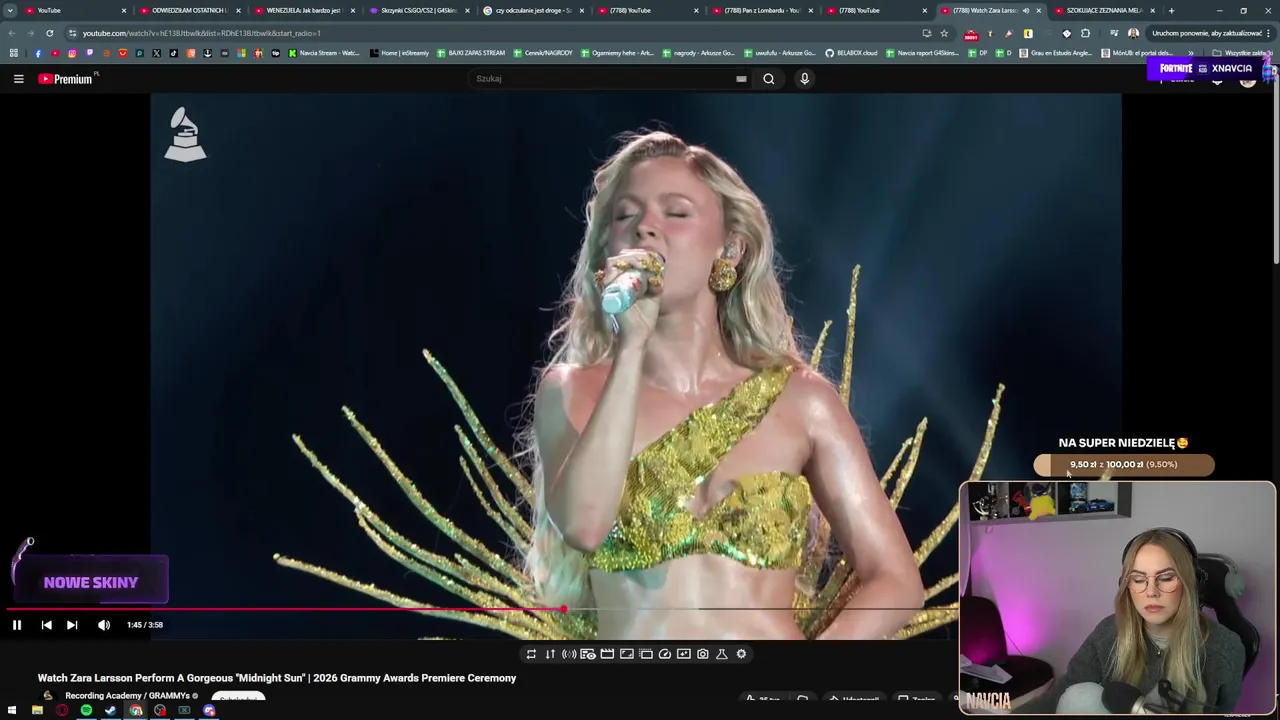The height and width of the screenshot is (720, 1280).
Task: Switch to czy odczulanie jest drogie tab
Action: point(533,10)
